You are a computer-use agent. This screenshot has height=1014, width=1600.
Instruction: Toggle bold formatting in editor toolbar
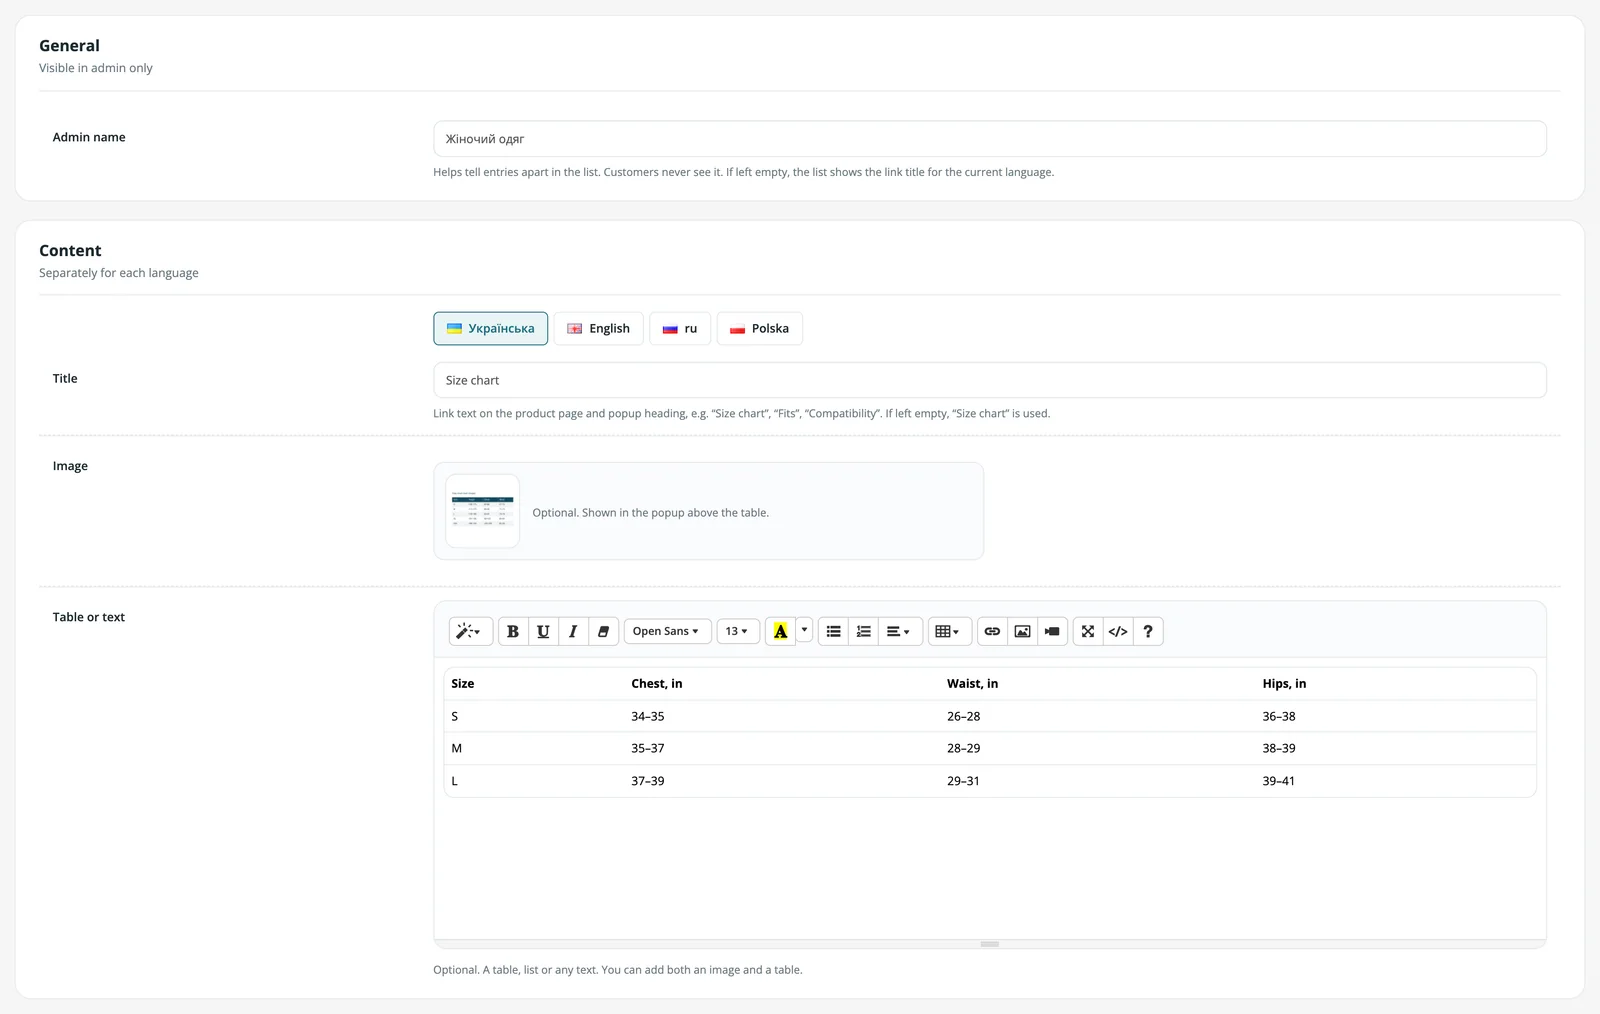pyautogui.click(x=513, y=631)
